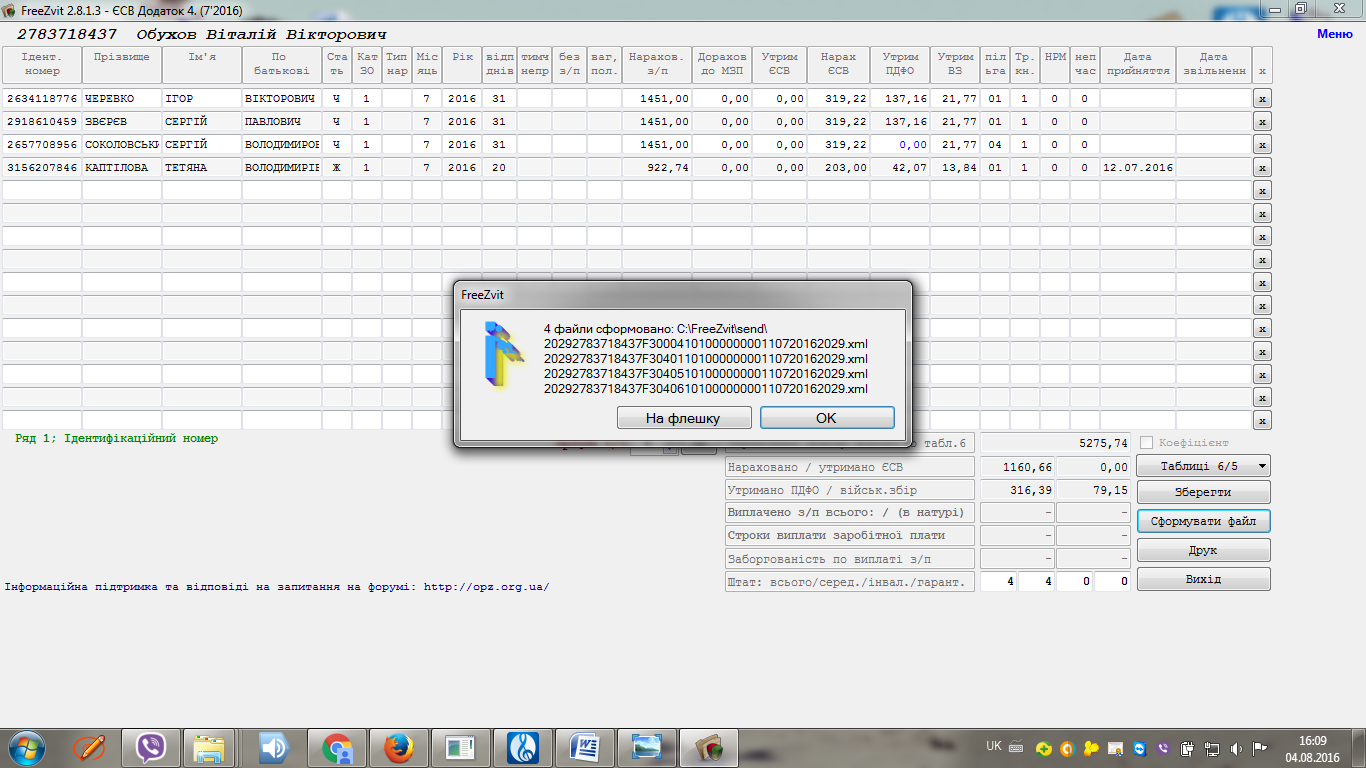Open the Меню menu

click(1334, 34)
